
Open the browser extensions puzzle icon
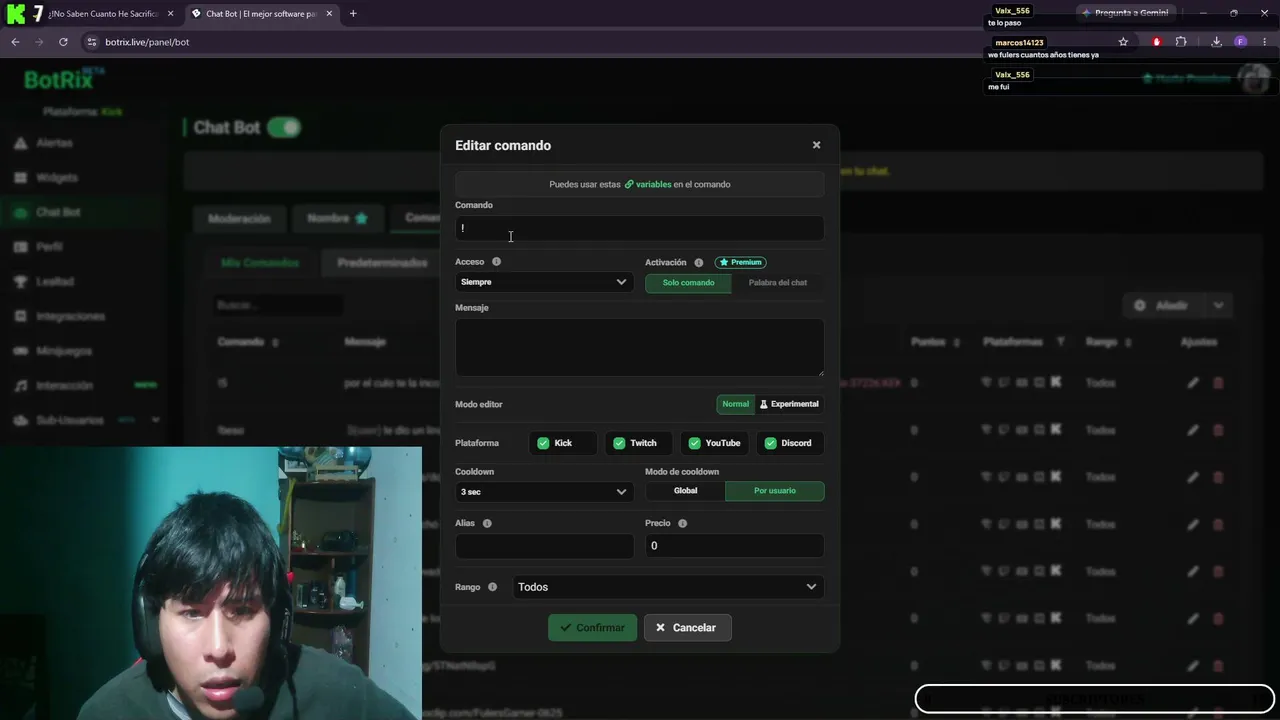(1181, 42)
